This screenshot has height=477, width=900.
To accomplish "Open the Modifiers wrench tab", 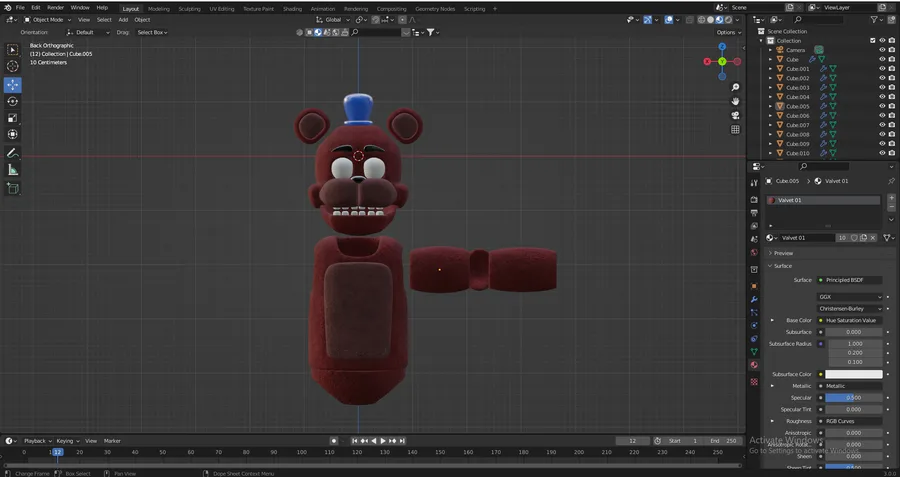I will coord(754,300).
